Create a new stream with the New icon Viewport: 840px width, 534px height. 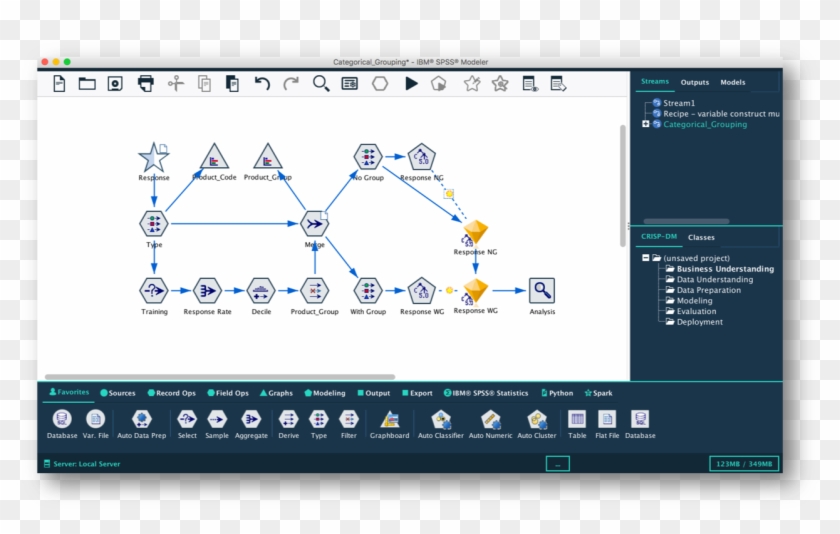[x=59, y=84]
